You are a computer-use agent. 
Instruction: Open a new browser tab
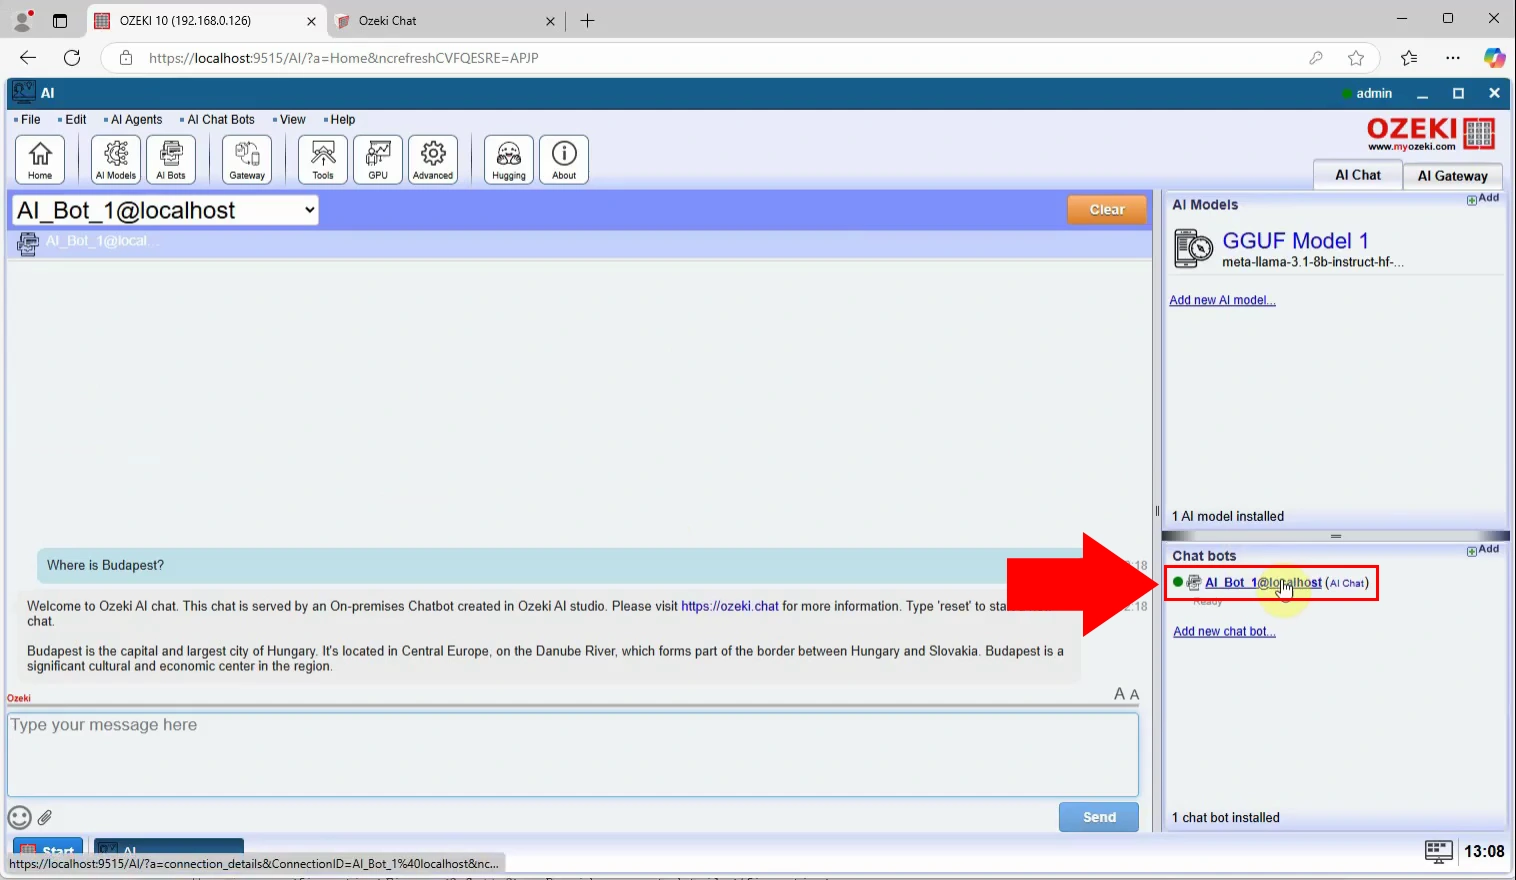tap(587, 20)
